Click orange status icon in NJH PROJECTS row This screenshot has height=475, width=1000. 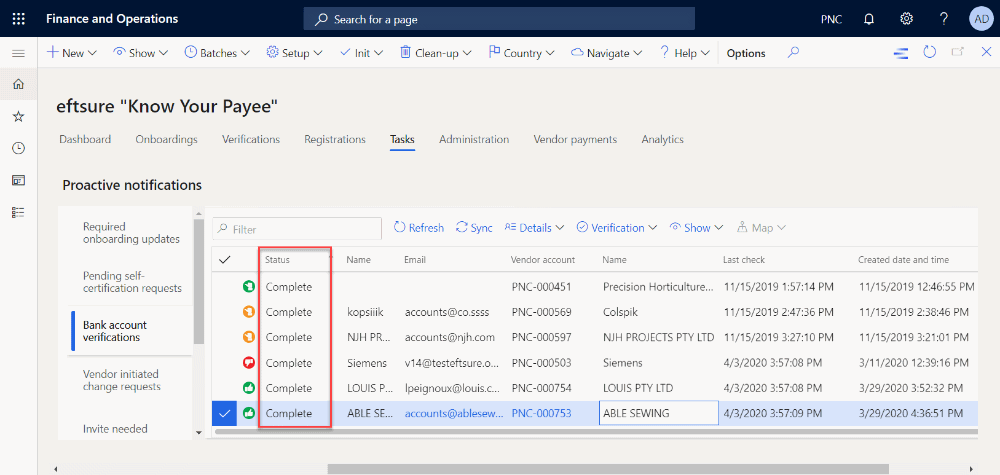[249, 337]
